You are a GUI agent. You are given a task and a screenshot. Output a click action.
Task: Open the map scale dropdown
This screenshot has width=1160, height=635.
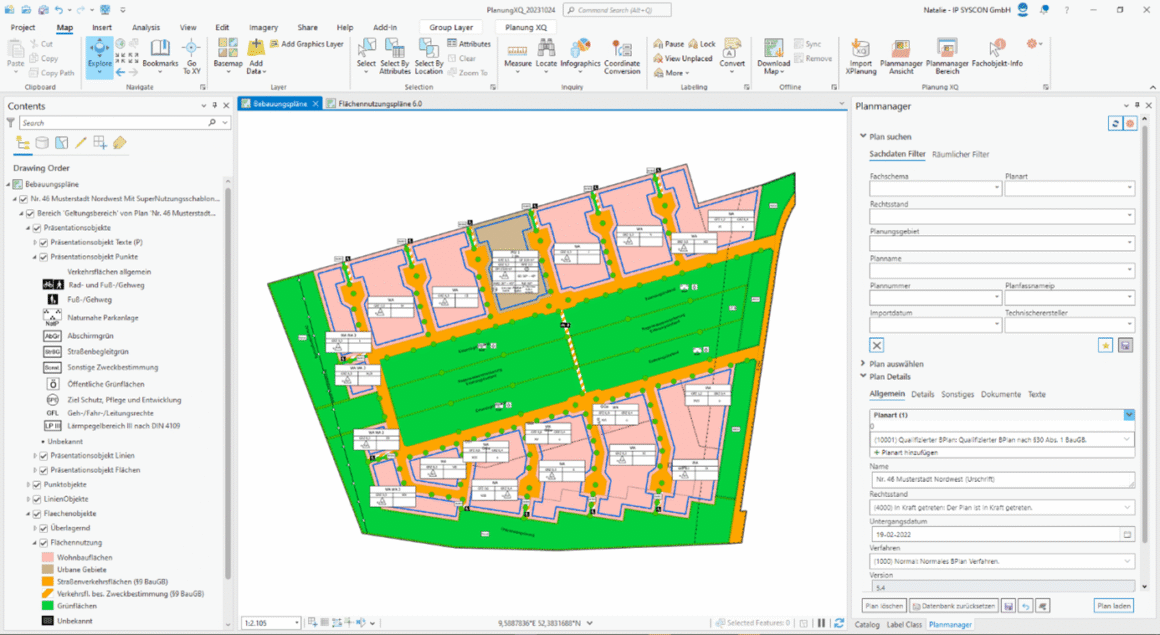coord(297,623)
